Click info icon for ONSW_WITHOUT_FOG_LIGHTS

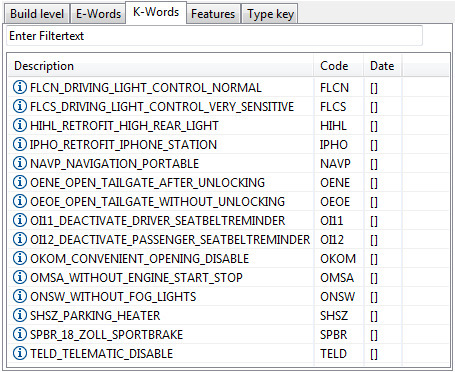click(x=20, y=296)
